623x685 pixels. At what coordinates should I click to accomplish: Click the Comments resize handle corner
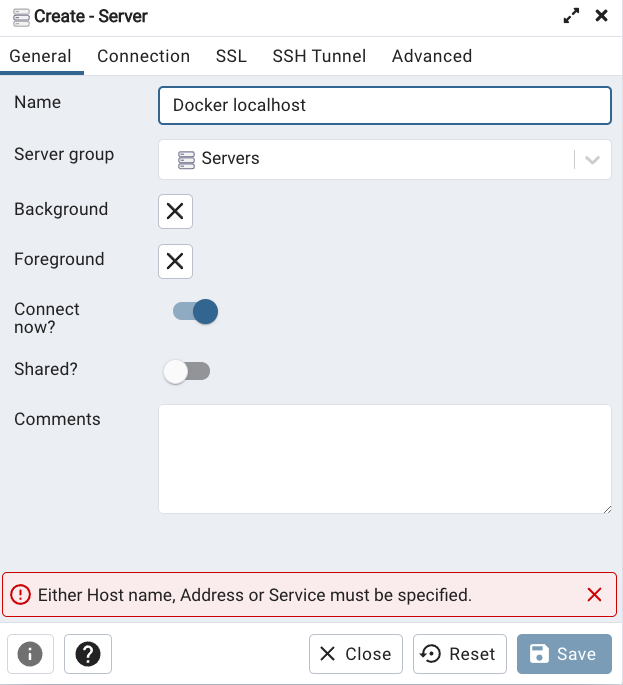[607, 509]
